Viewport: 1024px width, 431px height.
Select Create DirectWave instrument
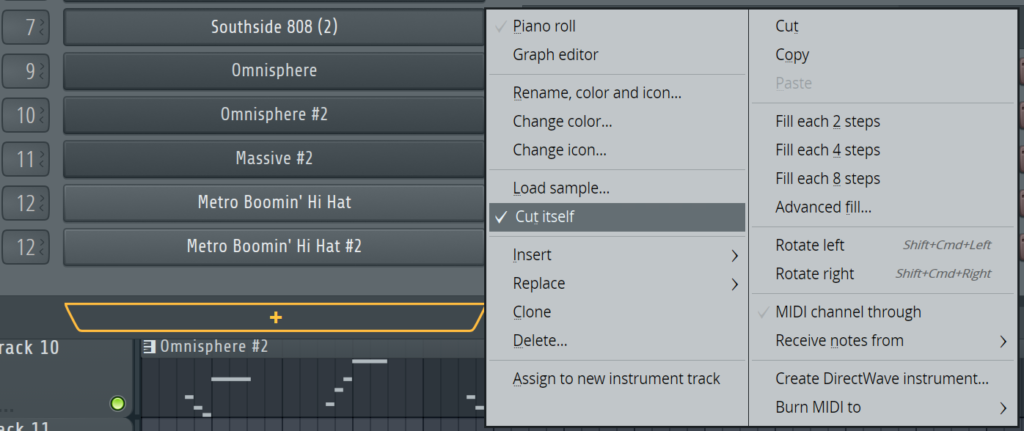881,379
